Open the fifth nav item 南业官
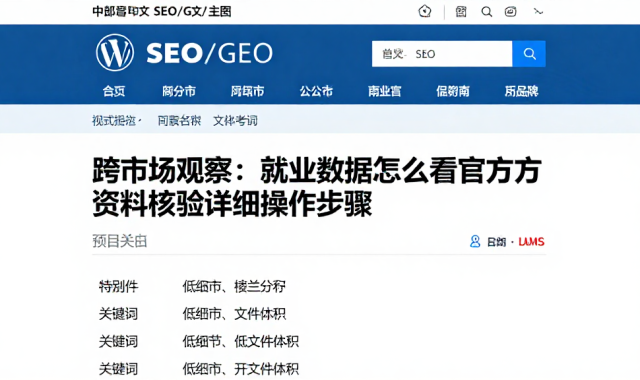 pos(384,91)
